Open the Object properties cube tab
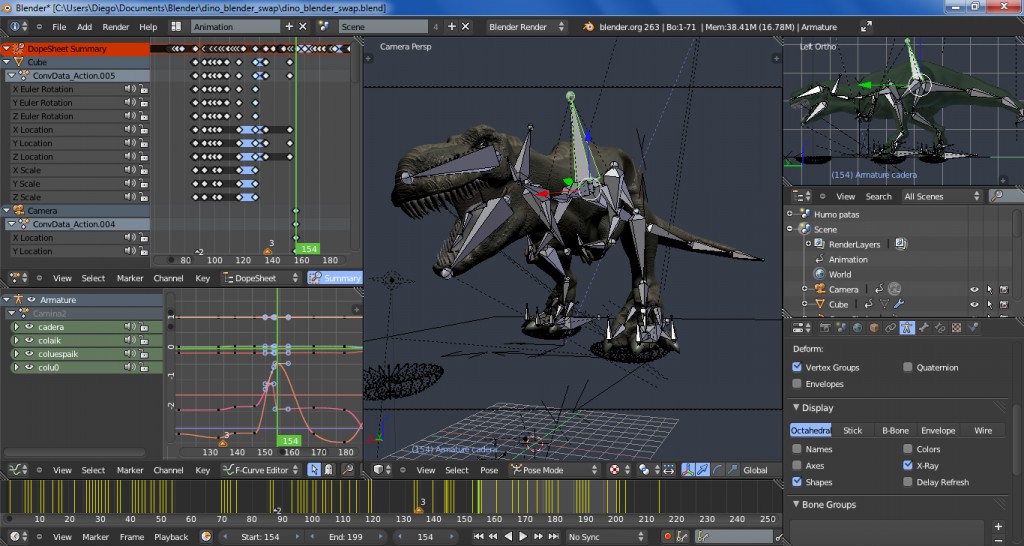 (874, 328)
